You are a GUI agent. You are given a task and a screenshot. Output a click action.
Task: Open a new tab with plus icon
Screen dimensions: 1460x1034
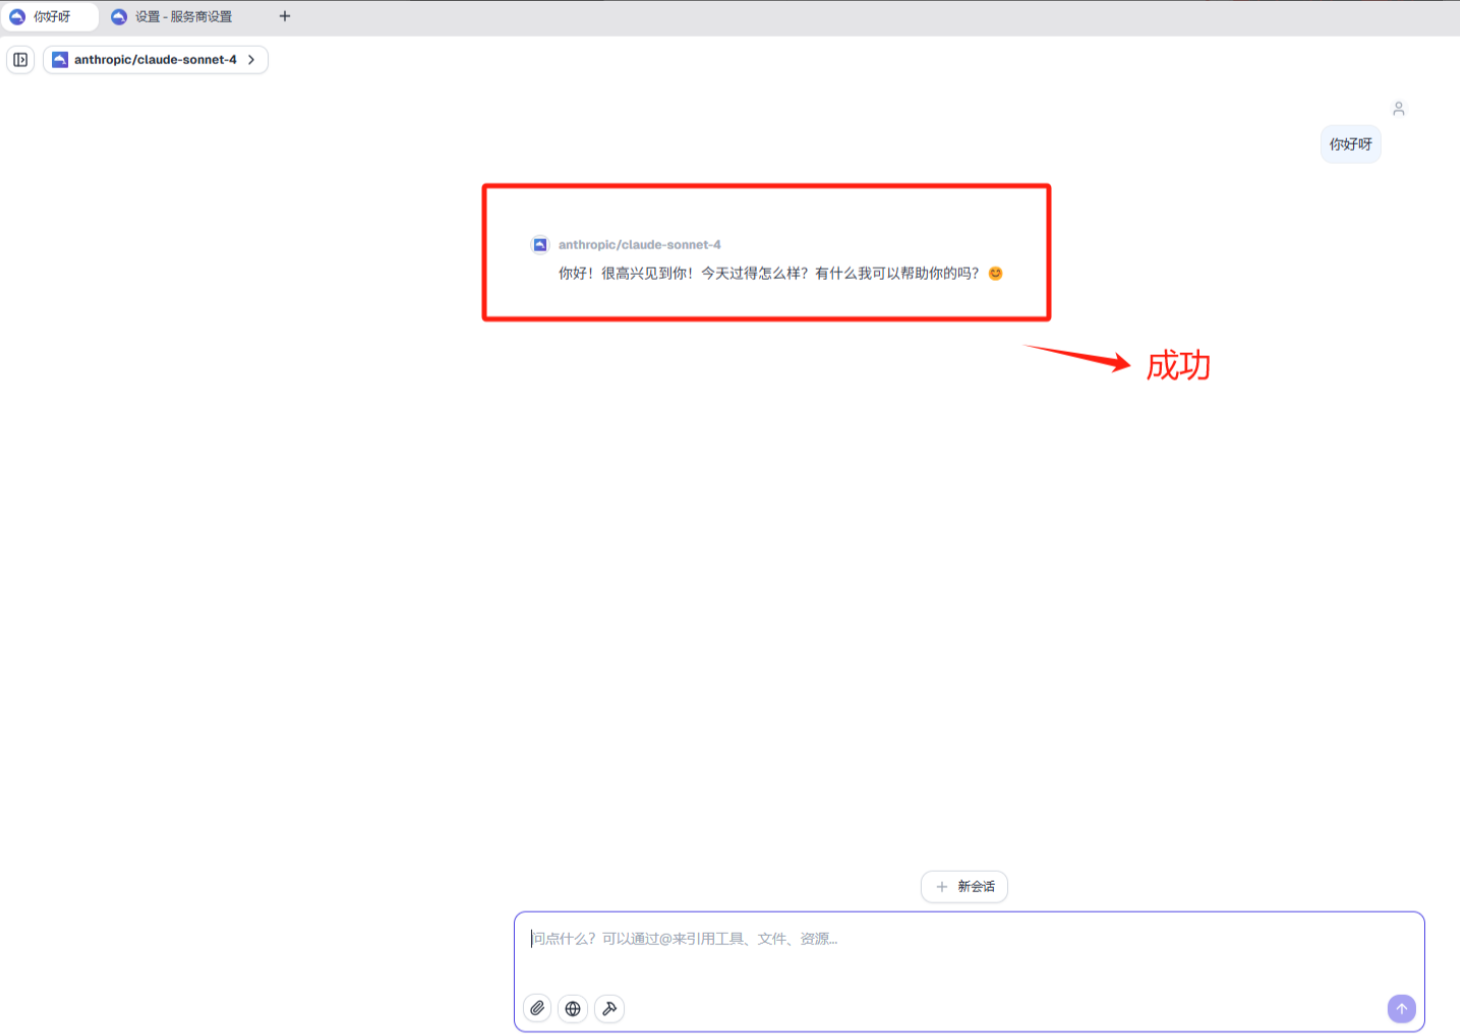285,16
